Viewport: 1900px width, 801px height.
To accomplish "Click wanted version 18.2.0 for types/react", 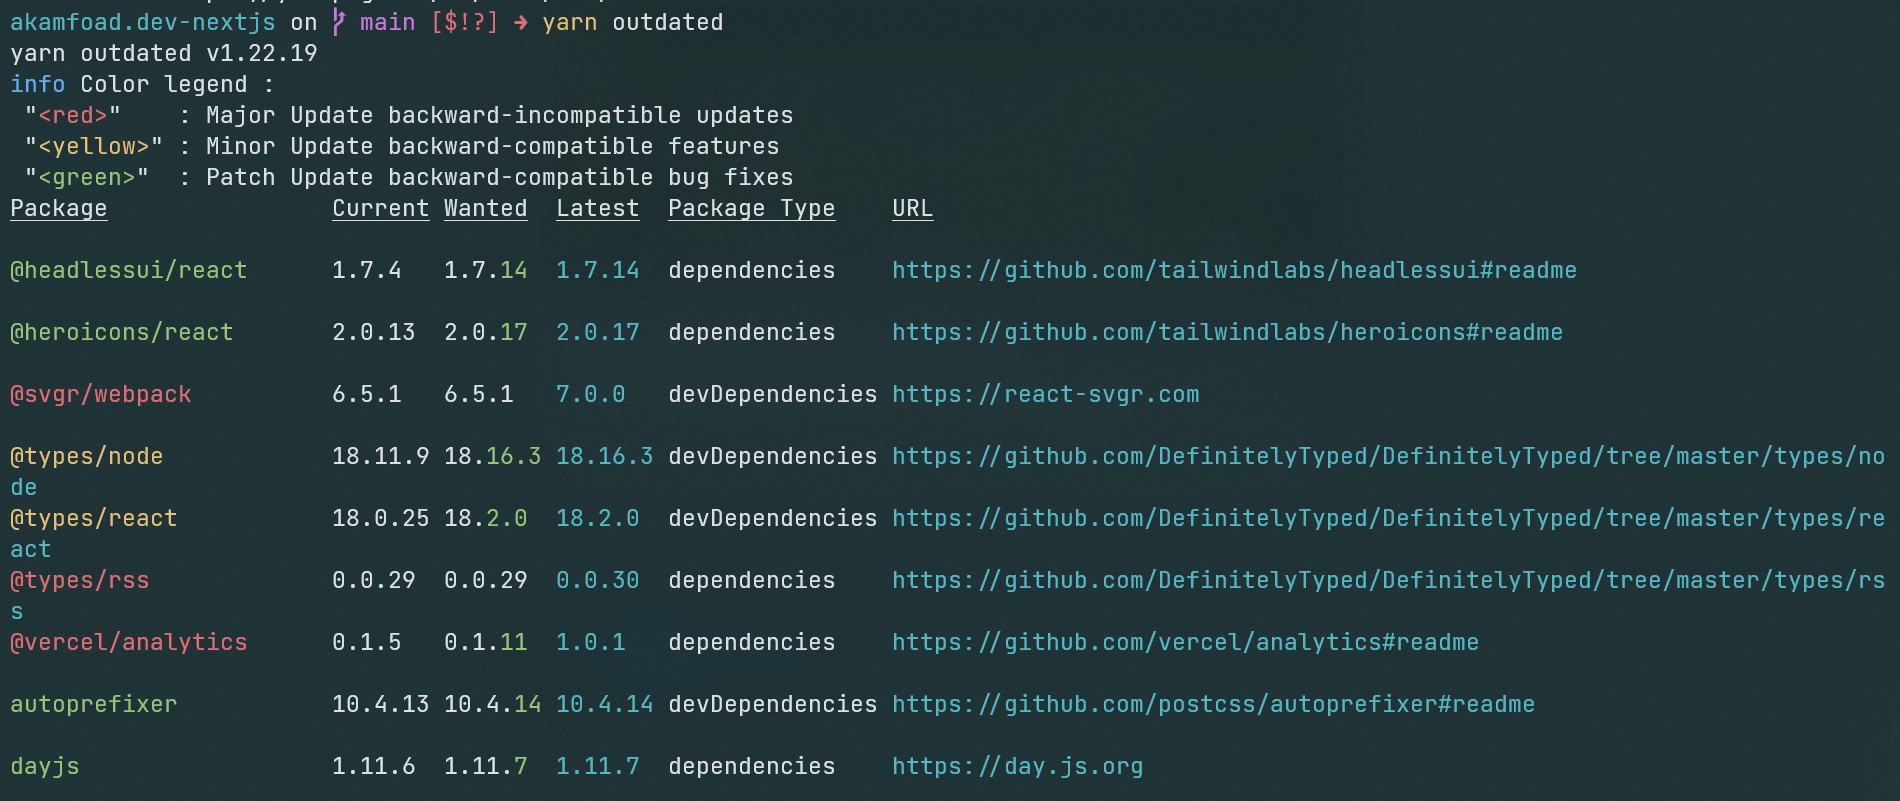I will (x=486, y=518).
